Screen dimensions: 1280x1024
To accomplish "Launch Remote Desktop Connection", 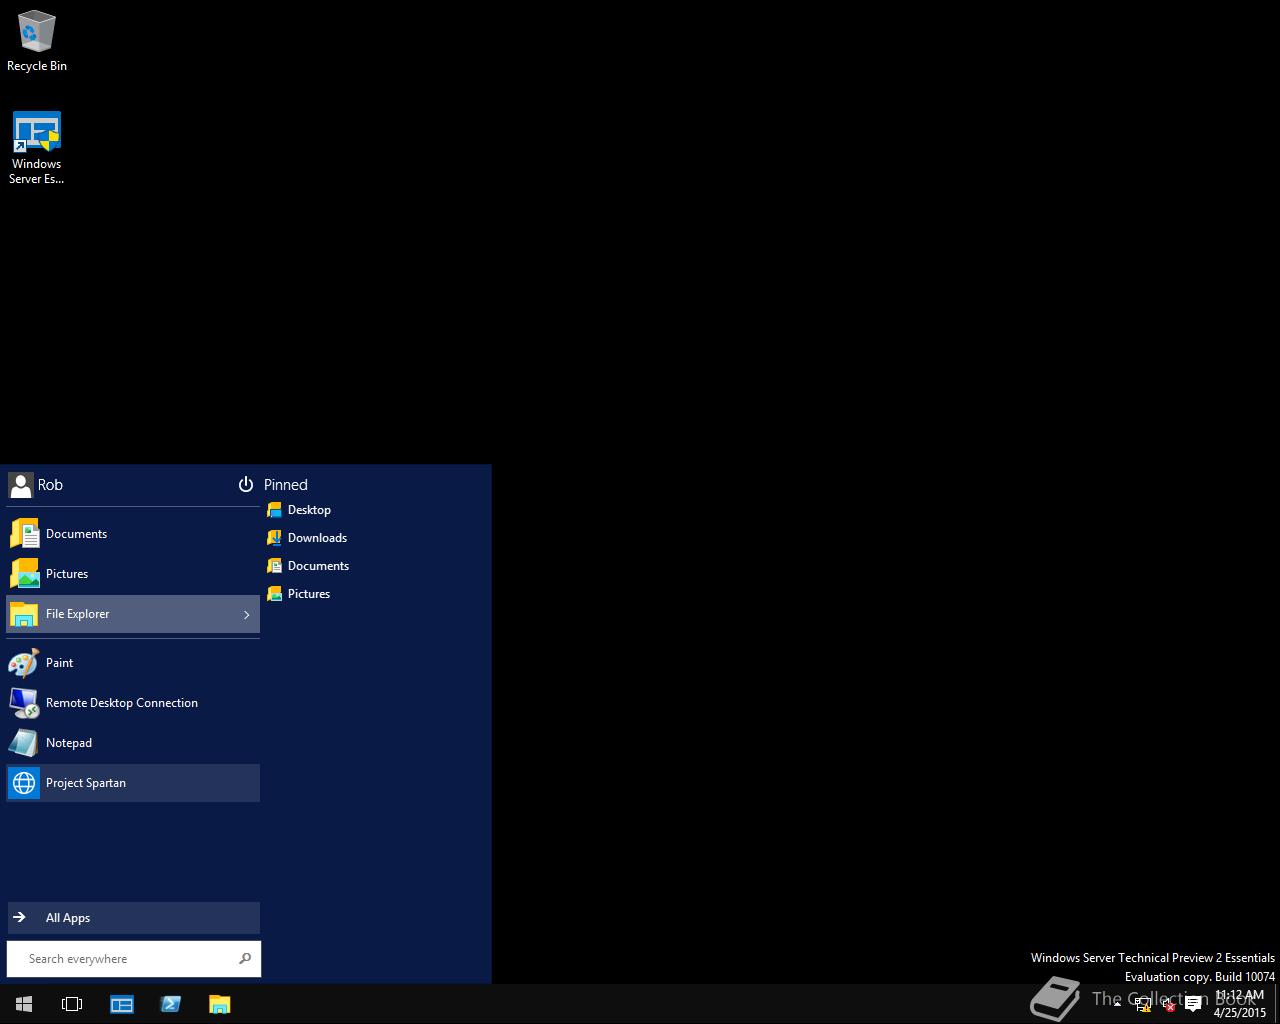I will 133,703.
